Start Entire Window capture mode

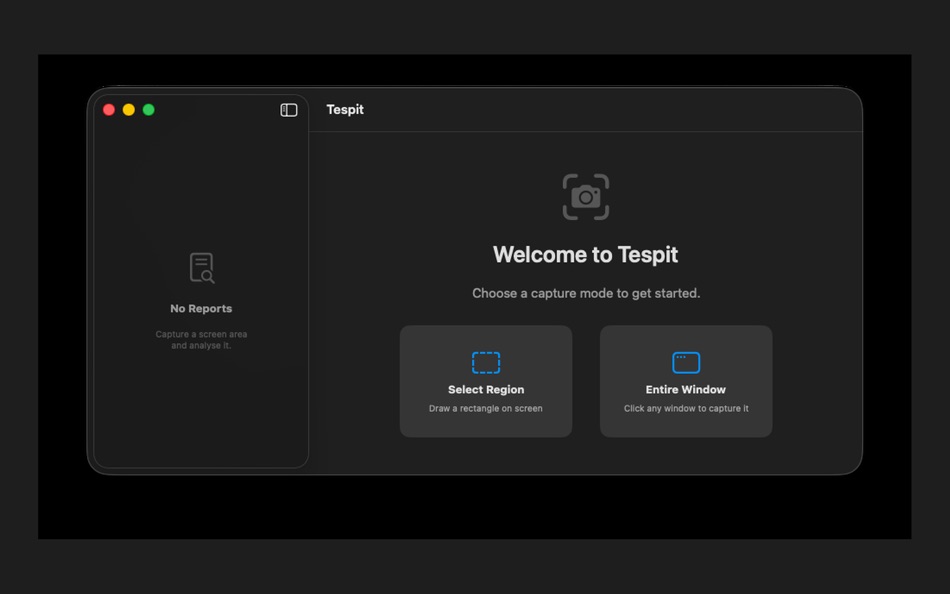(x=685, y=381)
